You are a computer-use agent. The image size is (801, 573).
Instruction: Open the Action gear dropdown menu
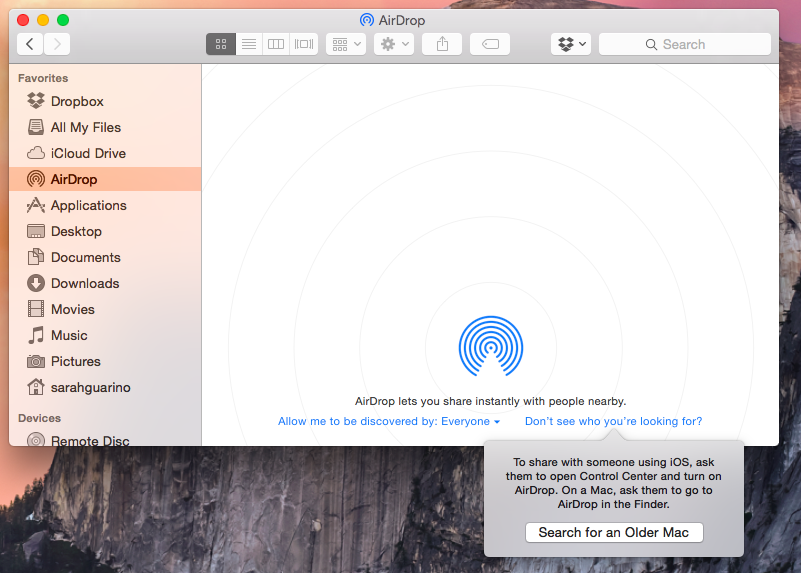(393, 44)
